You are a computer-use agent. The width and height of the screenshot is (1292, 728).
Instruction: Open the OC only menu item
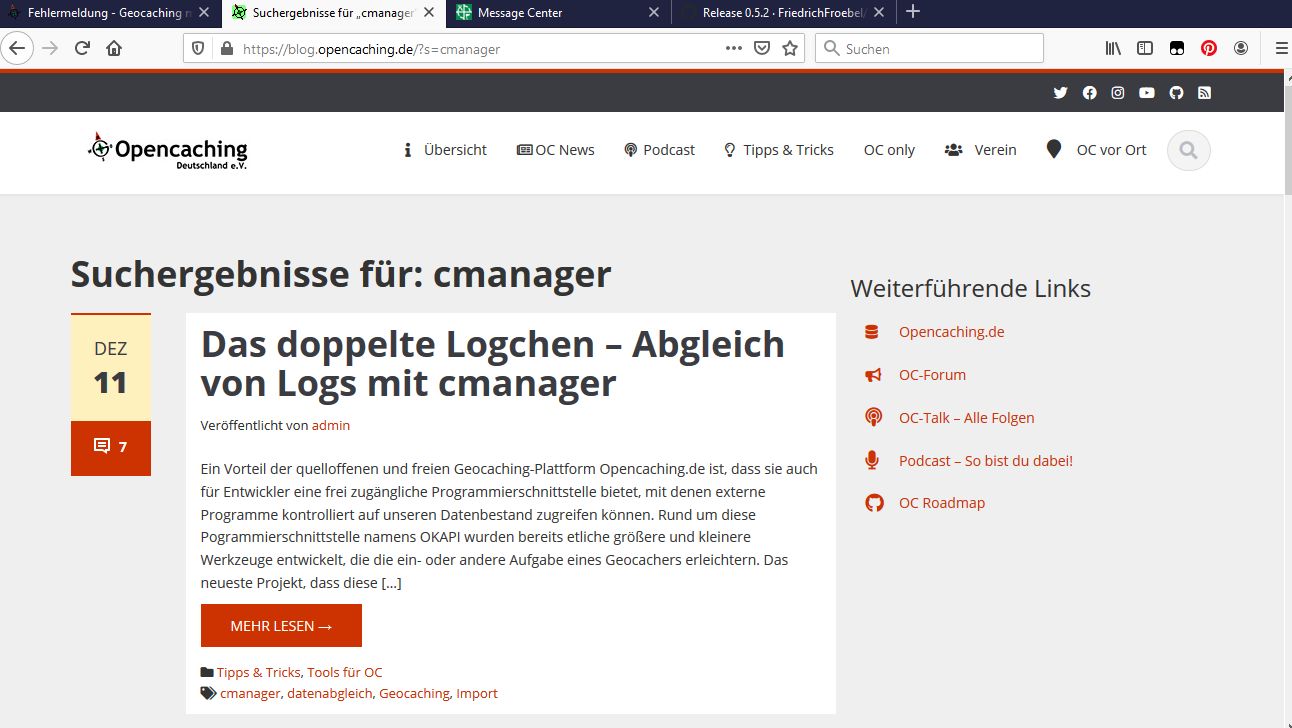[889, 150]
